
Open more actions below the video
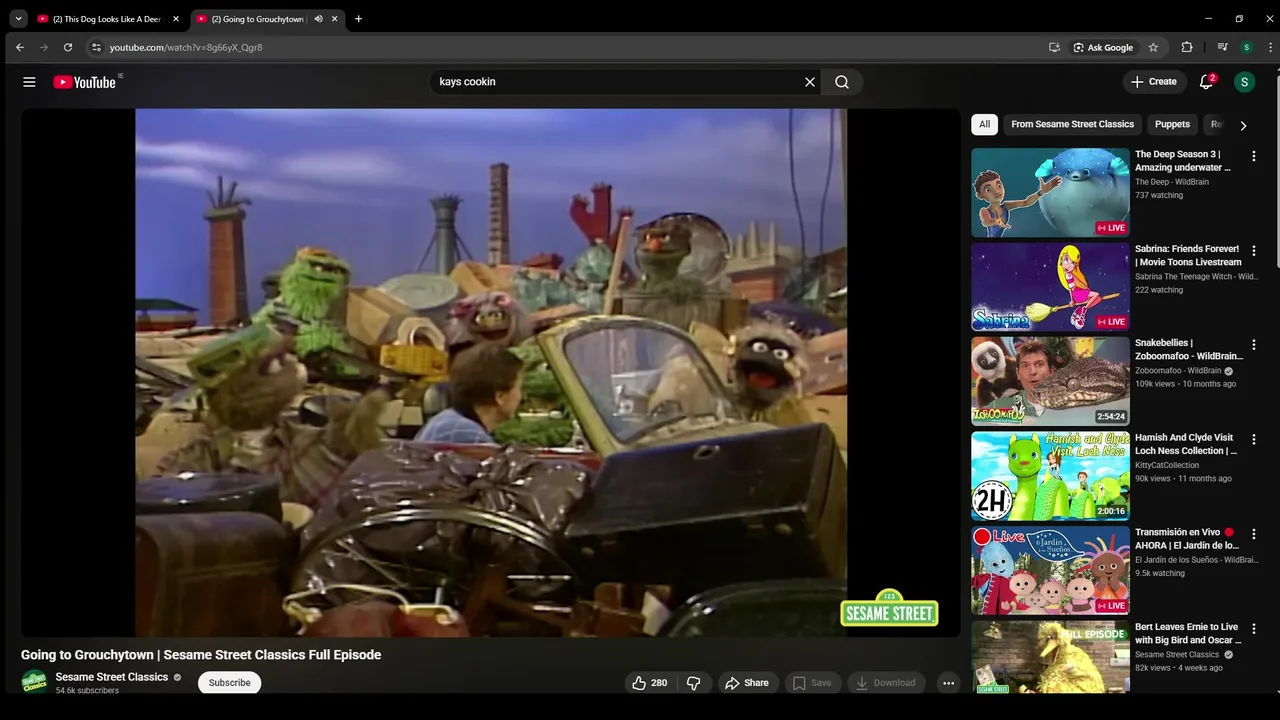(948, 683)
